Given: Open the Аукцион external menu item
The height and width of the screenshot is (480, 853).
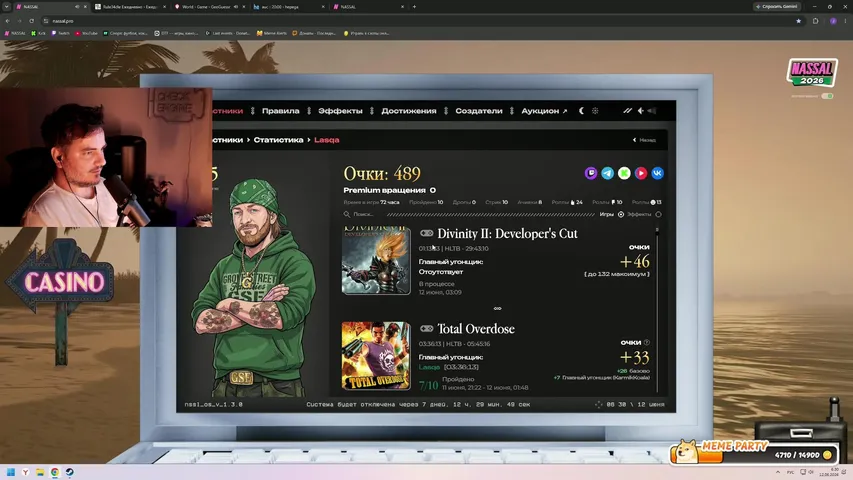Looking at the screenshot, I should tap(544, 110).
